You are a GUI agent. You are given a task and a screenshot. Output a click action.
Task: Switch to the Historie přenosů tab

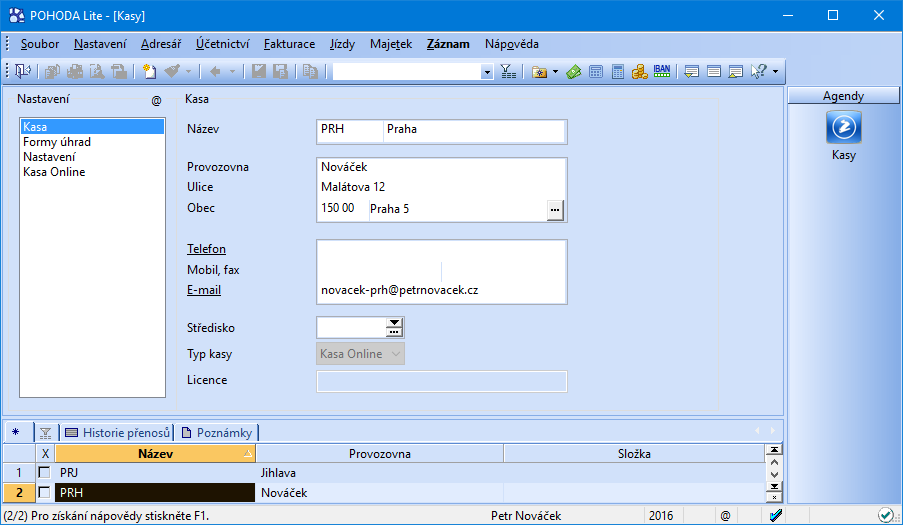118,433
